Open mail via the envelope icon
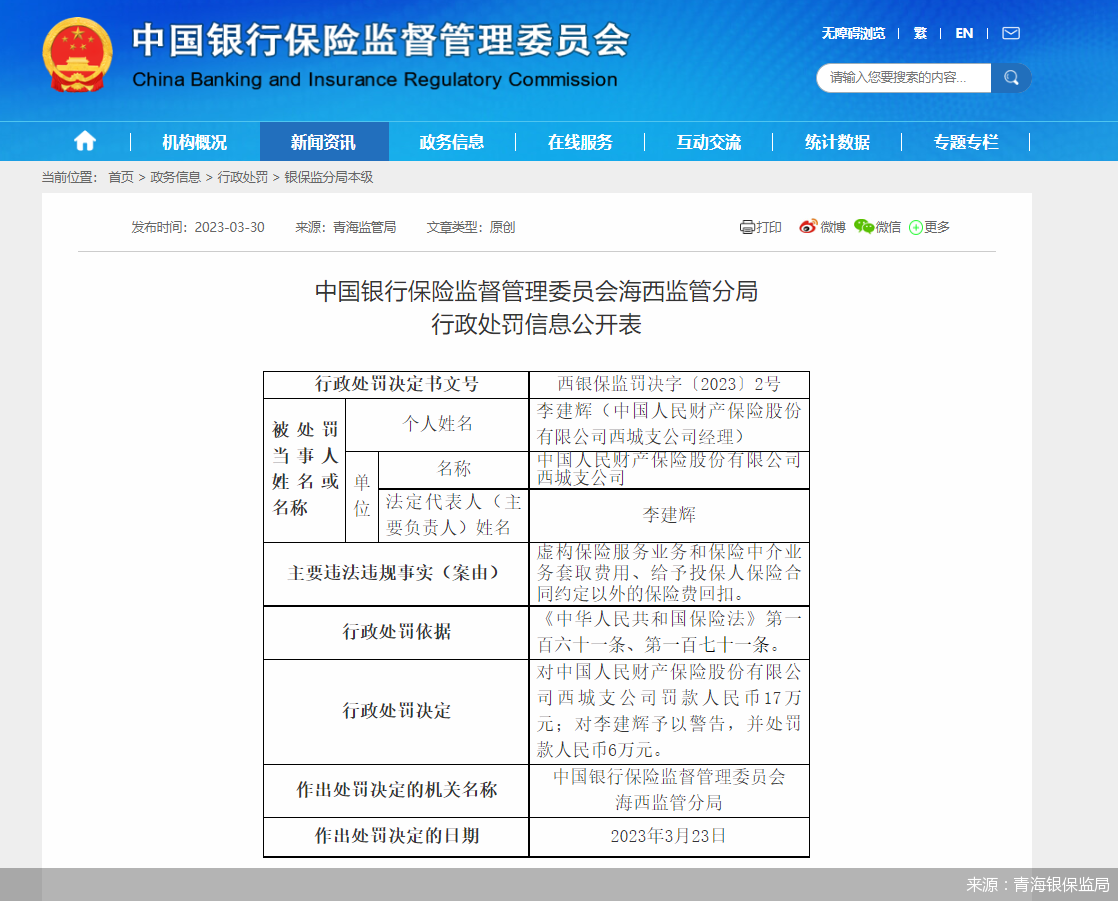Screen dimensions: 1118x901 click(1010, 33)
